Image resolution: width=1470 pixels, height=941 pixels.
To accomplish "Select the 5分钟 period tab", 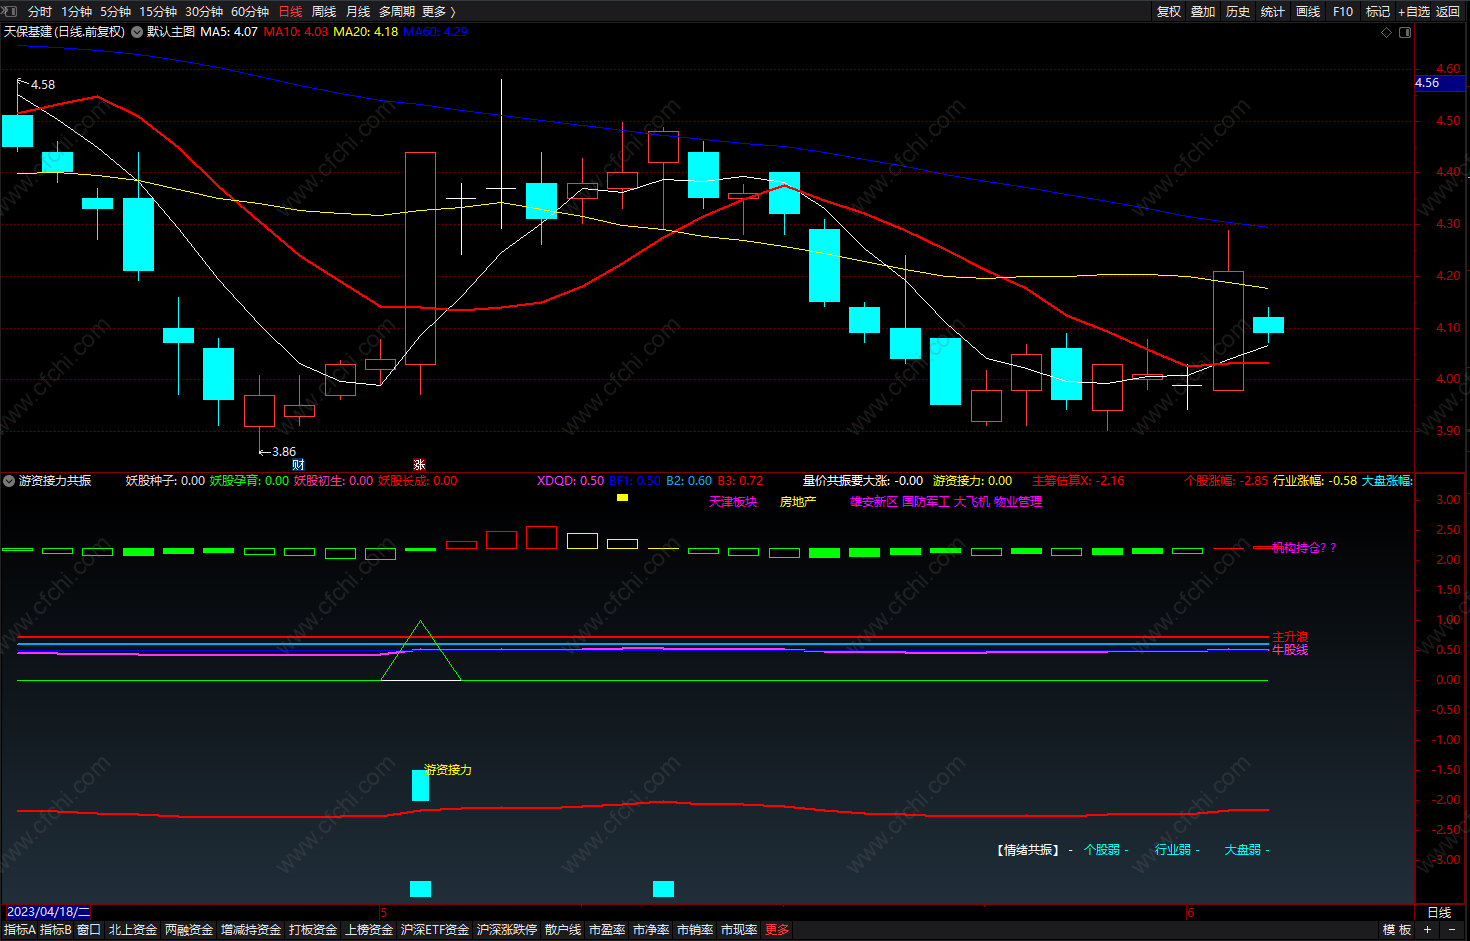I will pos(115,11).
